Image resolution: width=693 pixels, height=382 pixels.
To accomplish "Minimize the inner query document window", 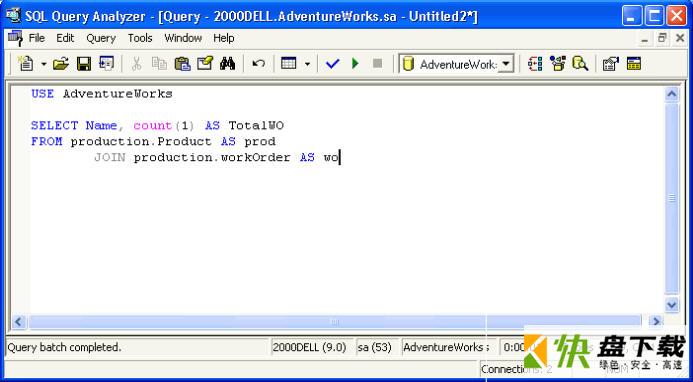I will 645,39.
